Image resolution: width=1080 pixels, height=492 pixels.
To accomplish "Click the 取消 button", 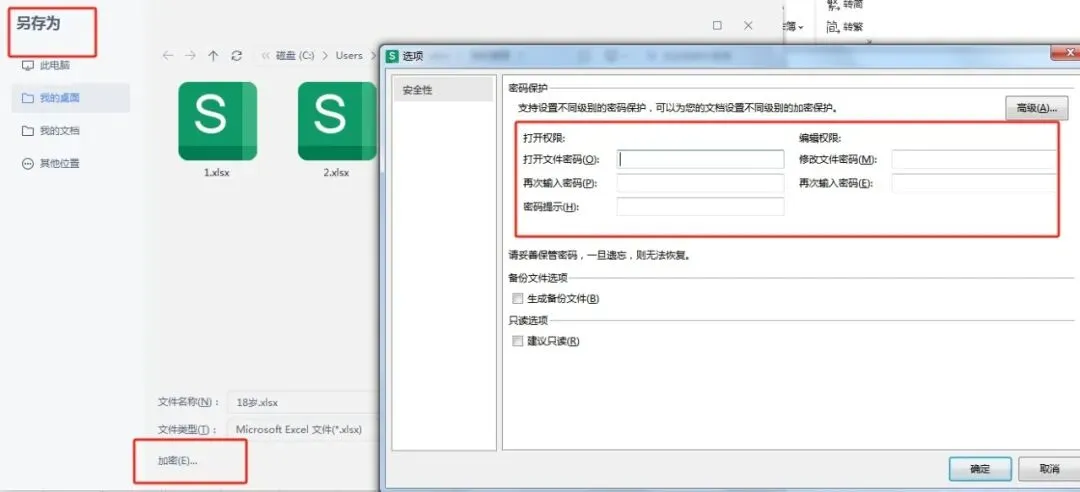I will [1049, 469].
